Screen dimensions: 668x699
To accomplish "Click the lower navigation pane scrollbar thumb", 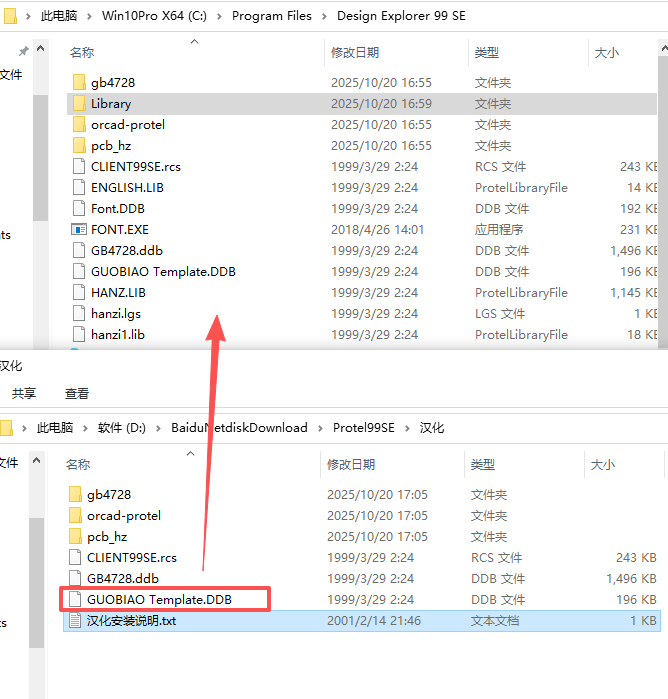I will coord(37,583).
